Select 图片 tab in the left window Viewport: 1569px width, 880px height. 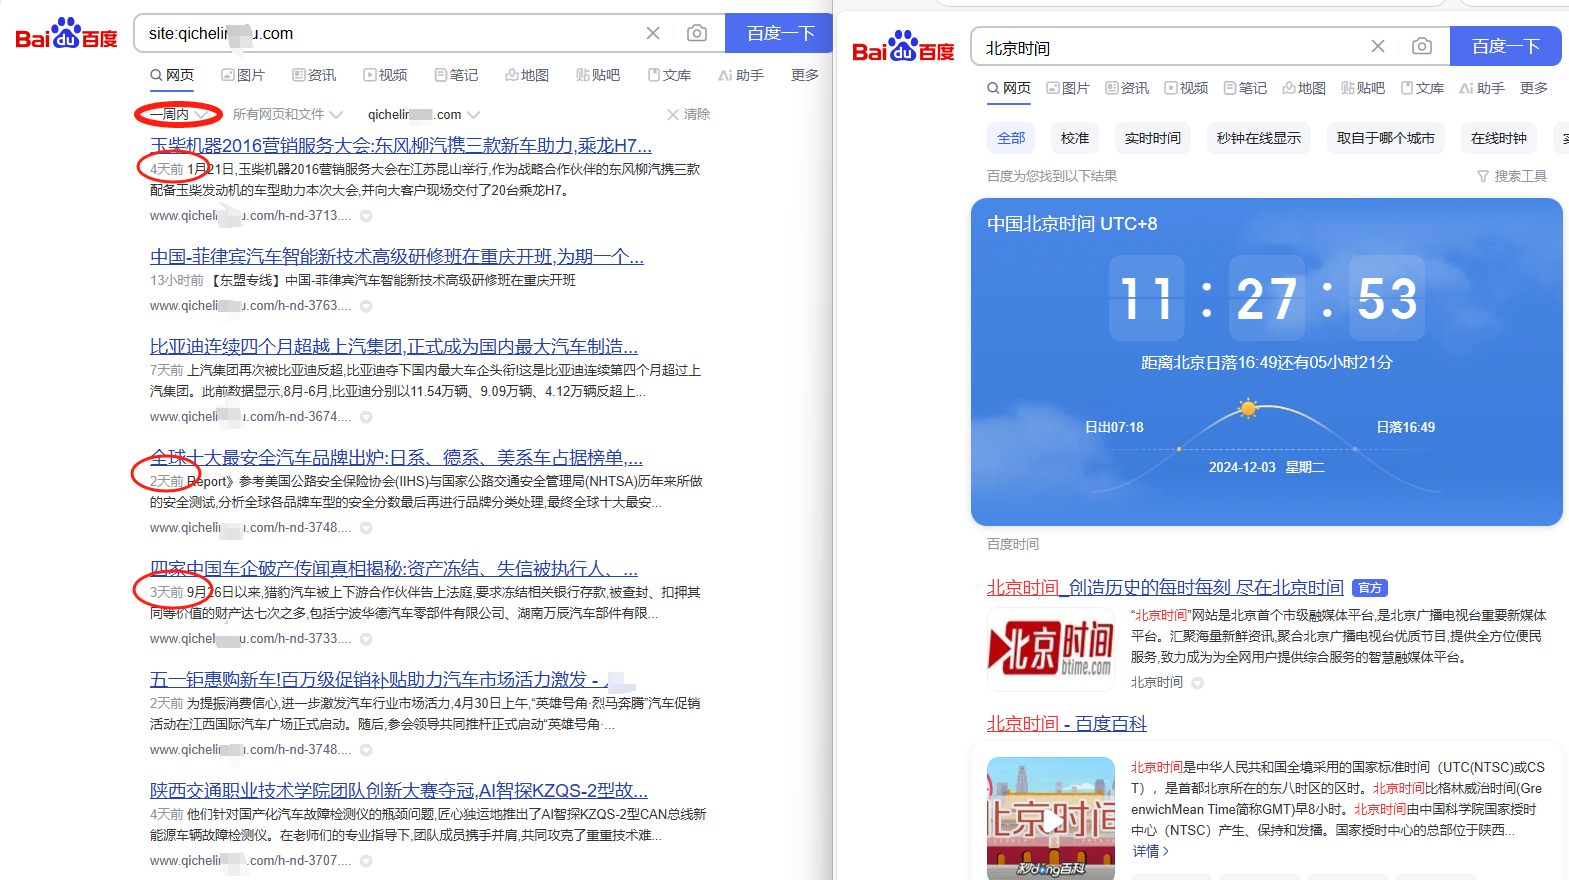point(243,75)
